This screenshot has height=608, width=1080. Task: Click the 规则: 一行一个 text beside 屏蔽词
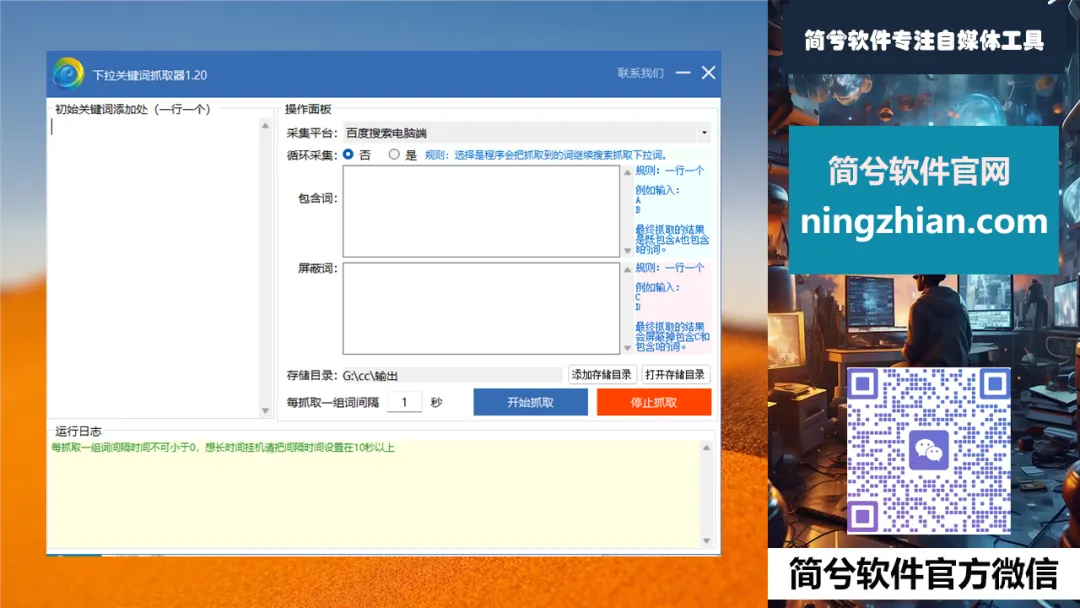tap(669, 267)
